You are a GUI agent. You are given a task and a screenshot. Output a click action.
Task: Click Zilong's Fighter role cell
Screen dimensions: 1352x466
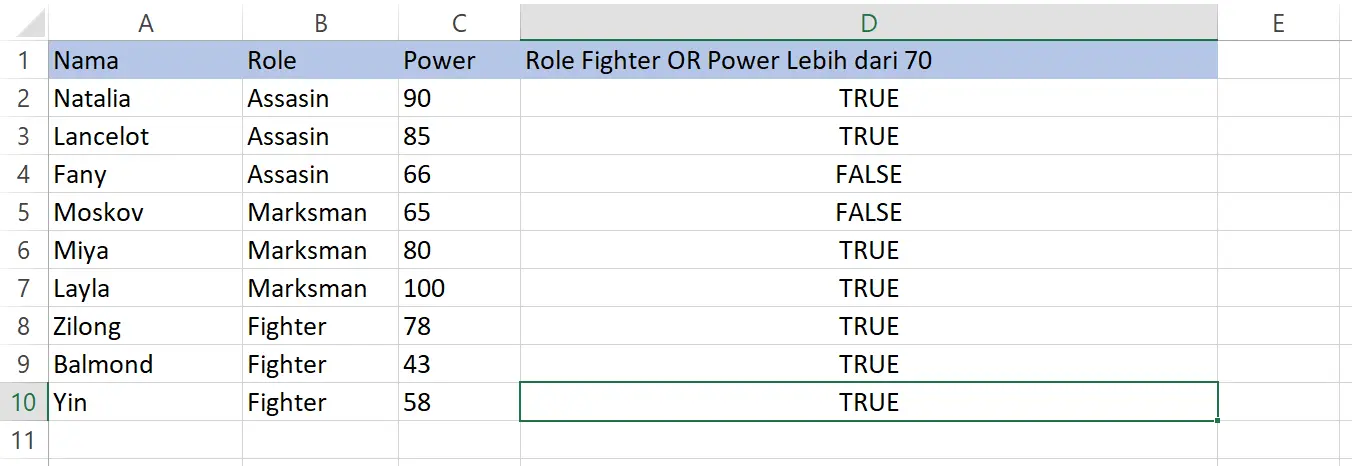pos(320,326)
